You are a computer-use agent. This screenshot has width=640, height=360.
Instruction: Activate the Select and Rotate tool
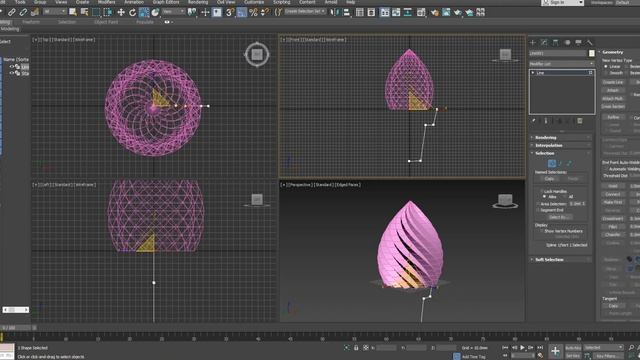click(132, 13)
